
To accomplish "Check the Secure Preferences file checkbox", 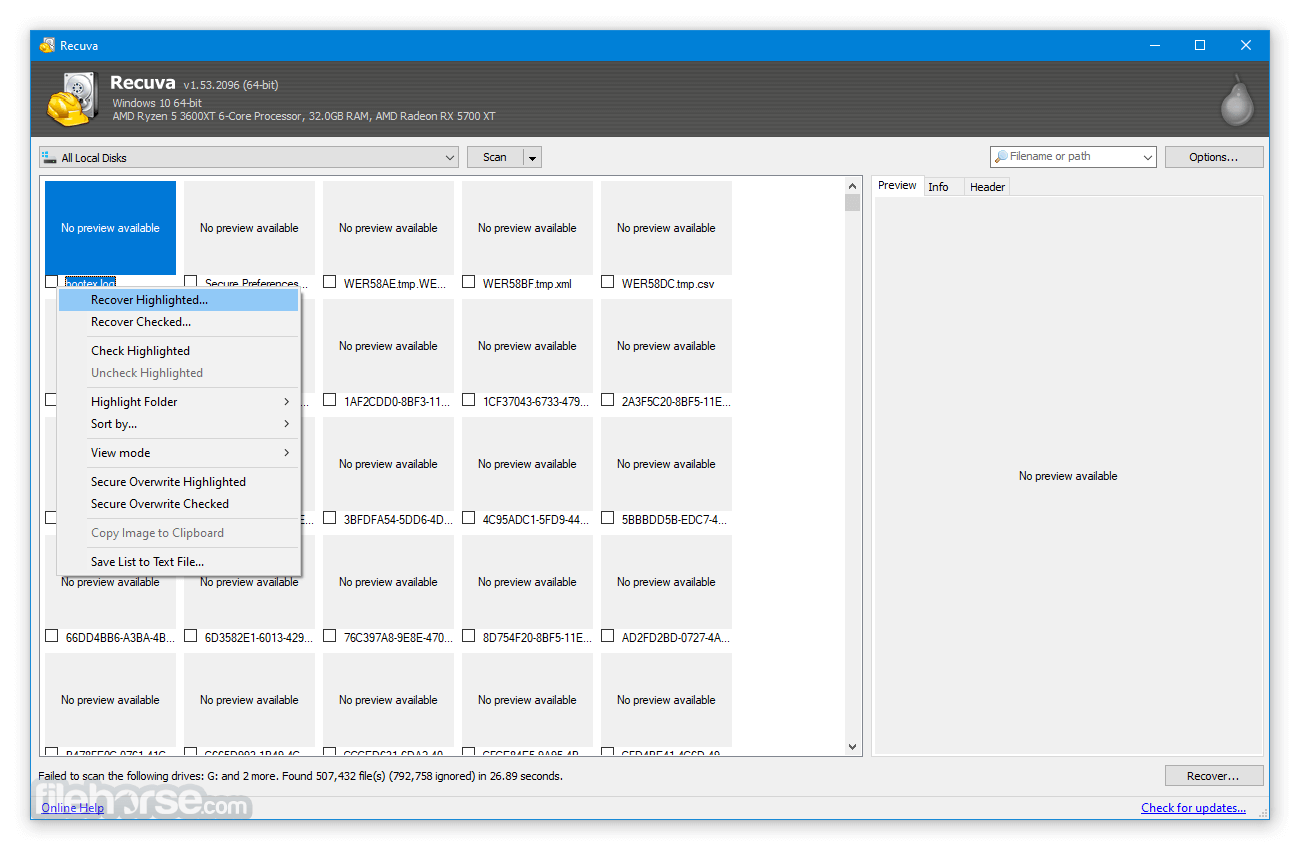I will click(191, 282).
